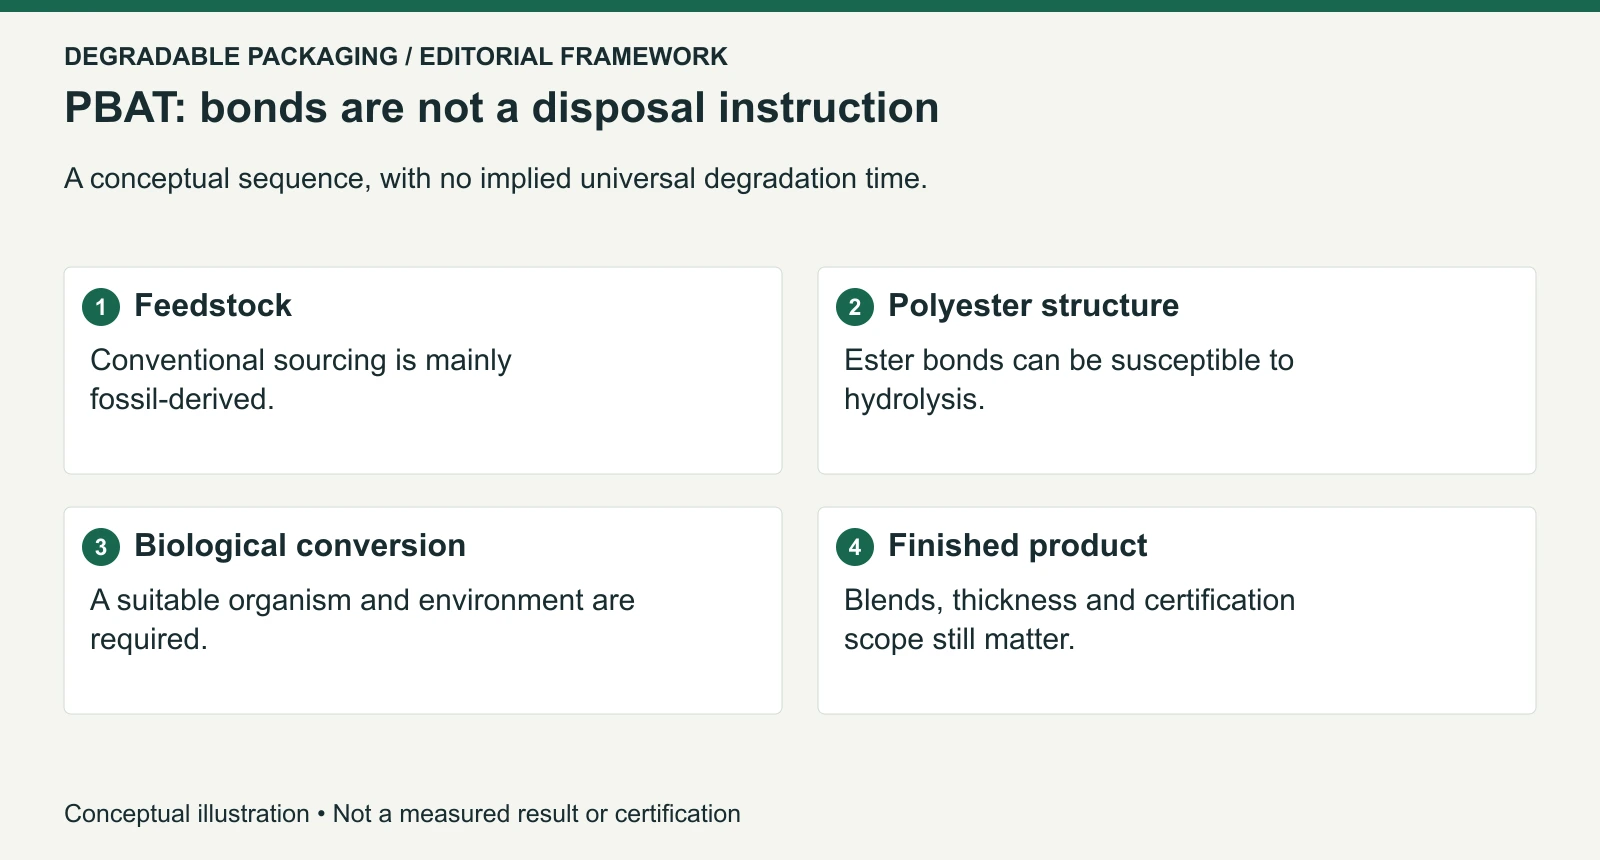Click the "Polyester structure" card heading

pos(1033,305)
